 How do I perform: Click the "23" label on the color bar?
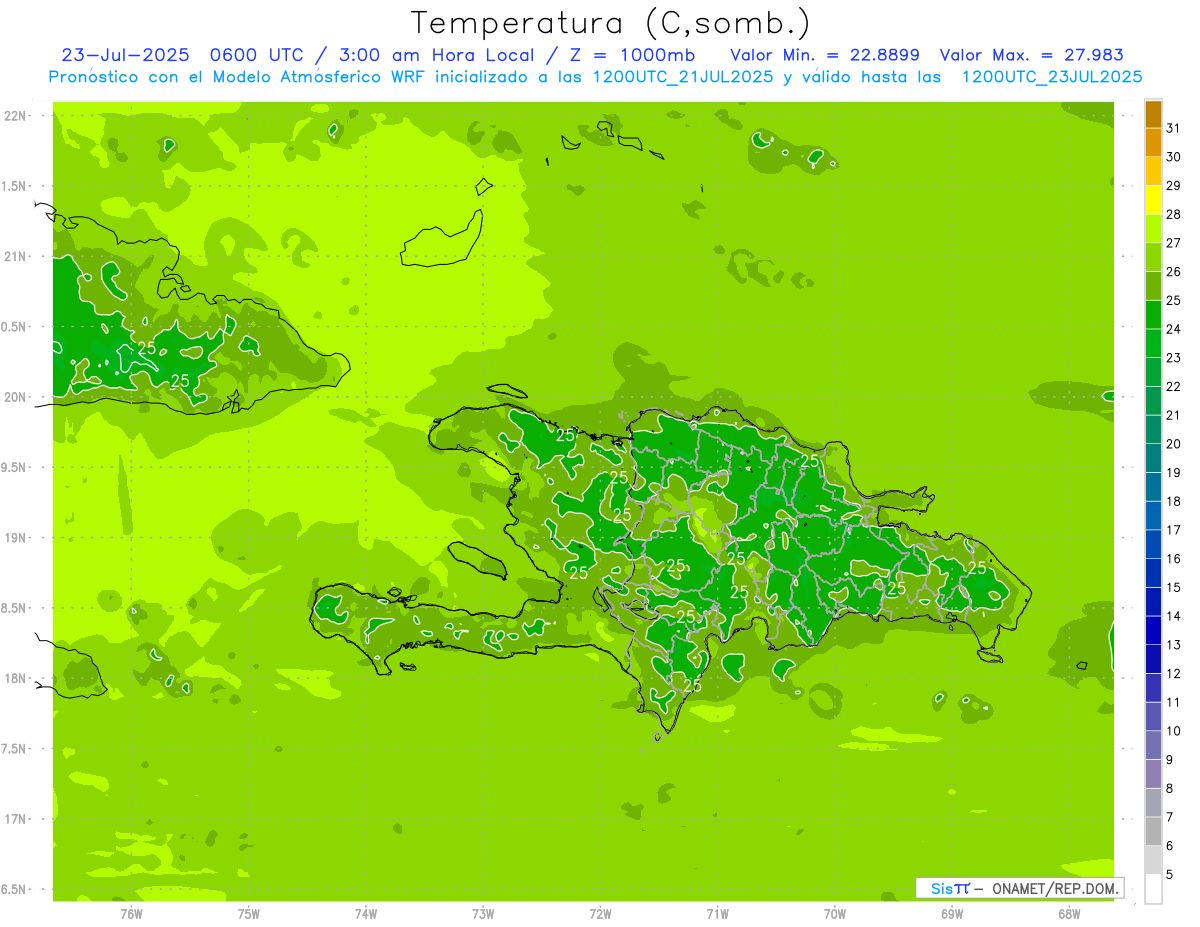1174,358
